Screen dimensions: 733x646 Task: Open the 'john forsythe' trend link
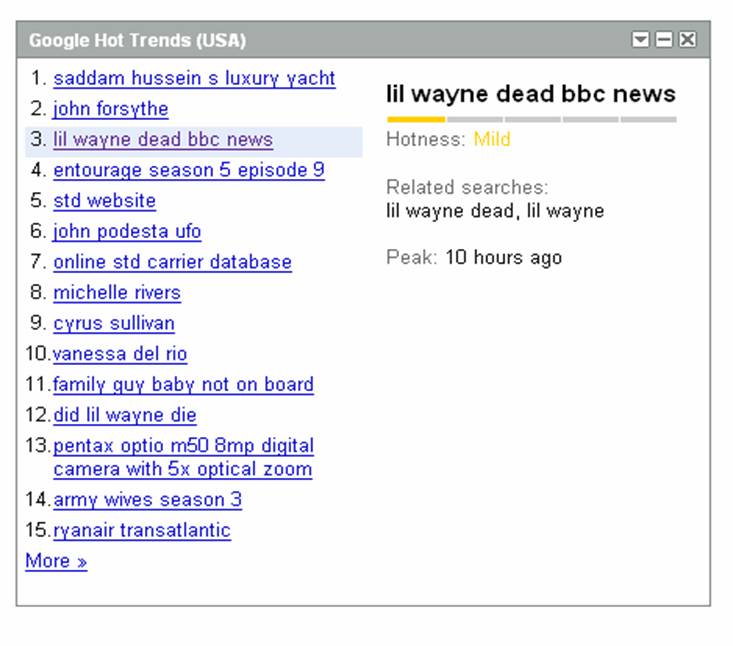[x=111, y=109]
